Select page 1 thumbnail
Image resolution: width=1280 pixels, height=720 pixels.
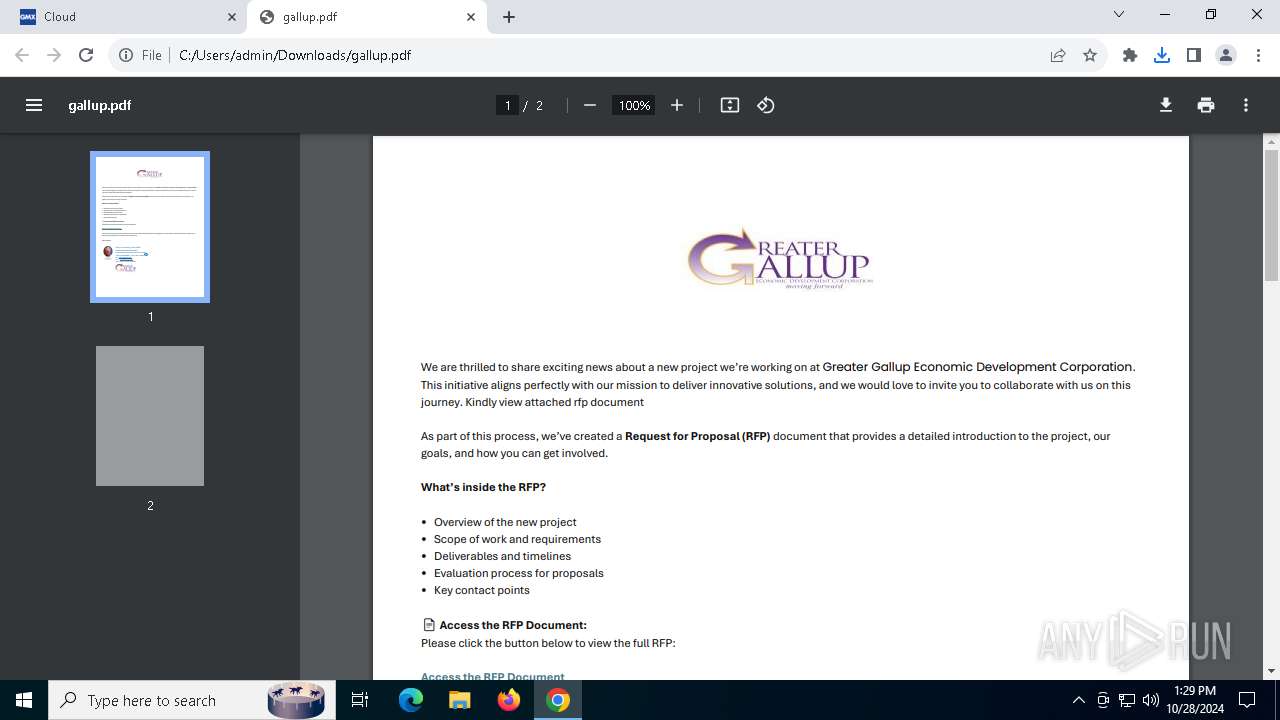coord(150,227)
